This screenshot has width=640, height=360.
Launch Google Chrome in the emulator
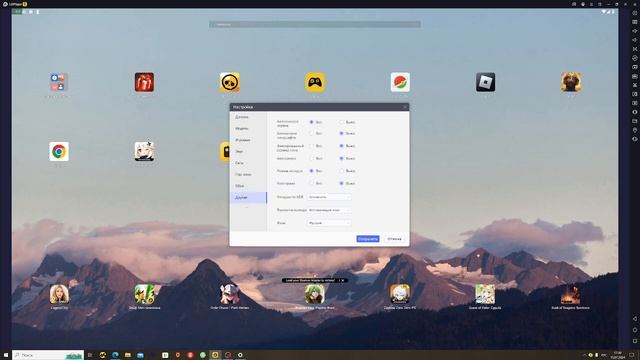(x=59, y=151)
